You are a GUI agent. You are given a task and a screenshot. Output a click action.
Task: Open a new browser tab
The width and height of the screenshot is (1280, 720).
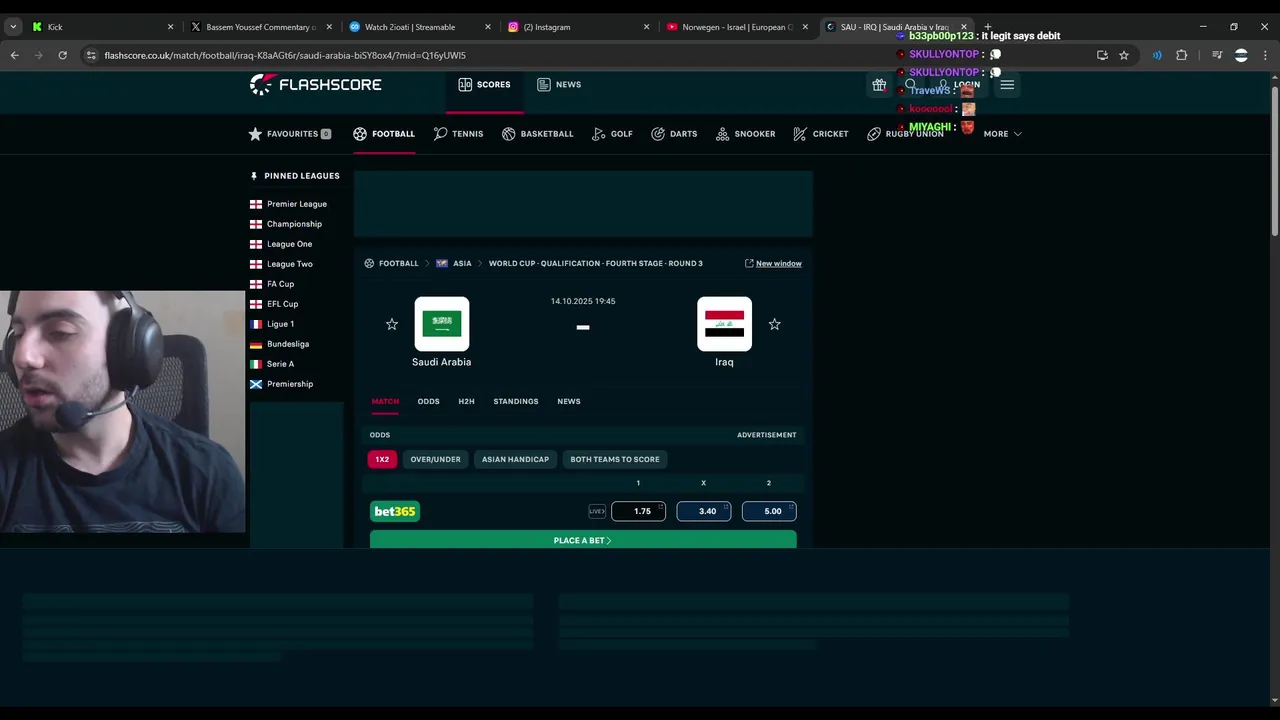click(x=988, y=27)
